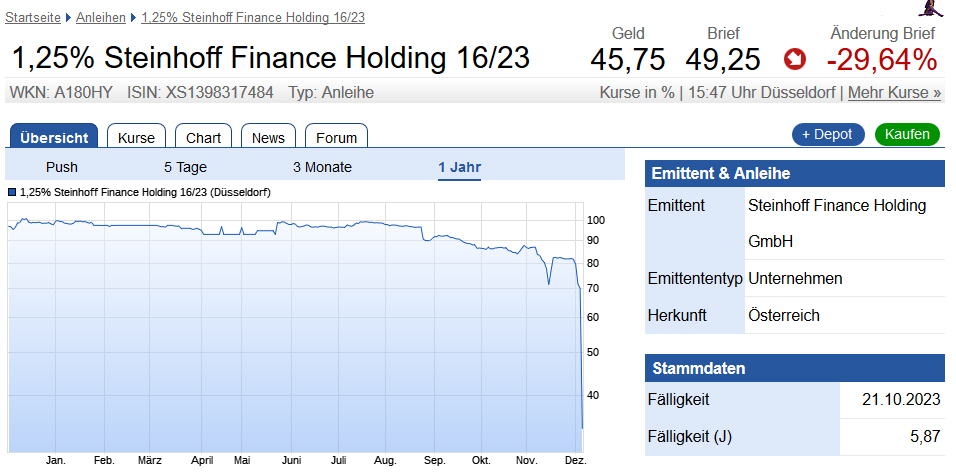The image size is (956, 472).
Task: Click the green Kaufen button
Action: click(907, 134)
